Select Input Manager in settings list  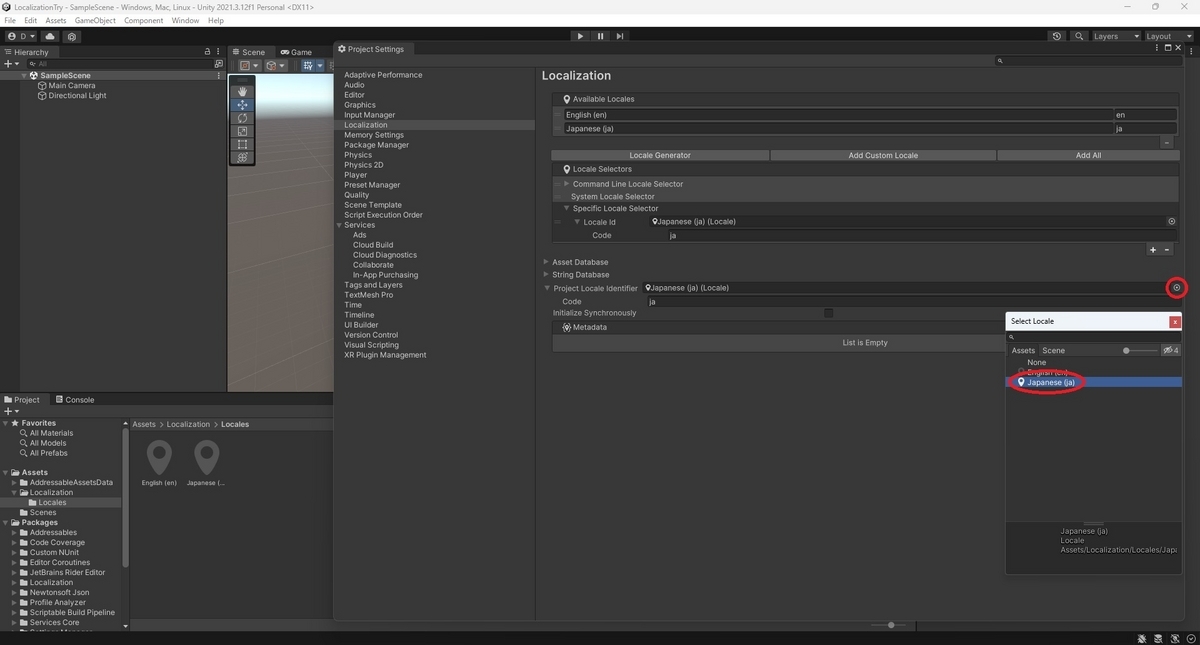click(370, 115)
